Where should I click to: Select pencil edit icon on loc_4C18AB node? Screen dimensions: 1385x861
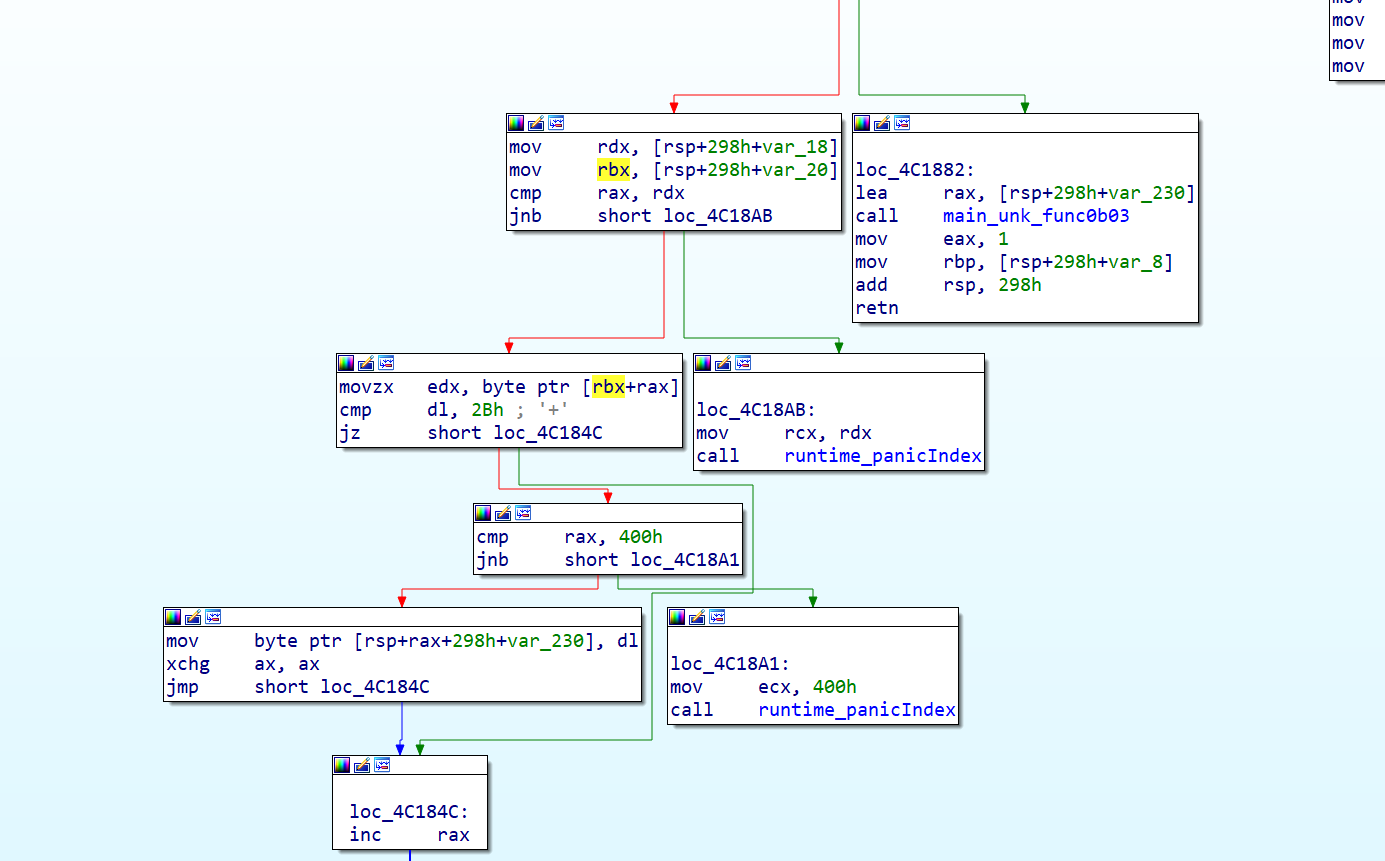click(722, 362)
